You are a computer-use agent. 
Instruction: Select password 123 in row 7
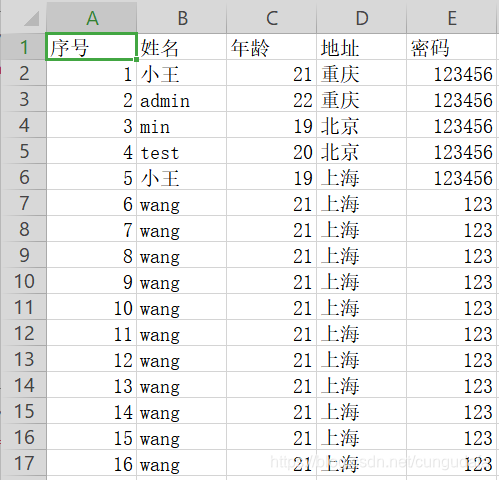click(452, 203)
